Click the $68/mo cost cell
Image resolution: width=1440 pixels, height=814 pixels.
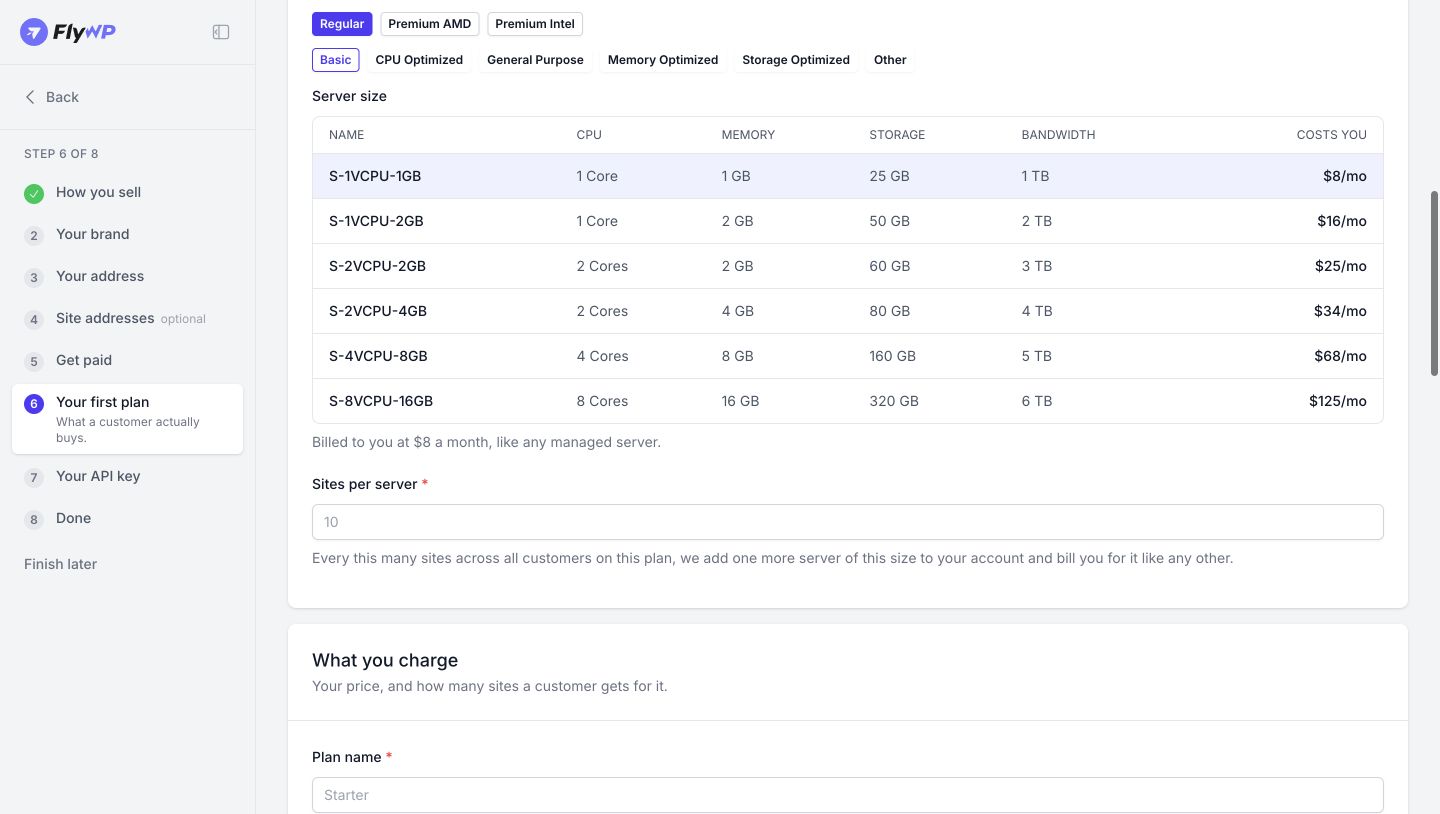1340,356
